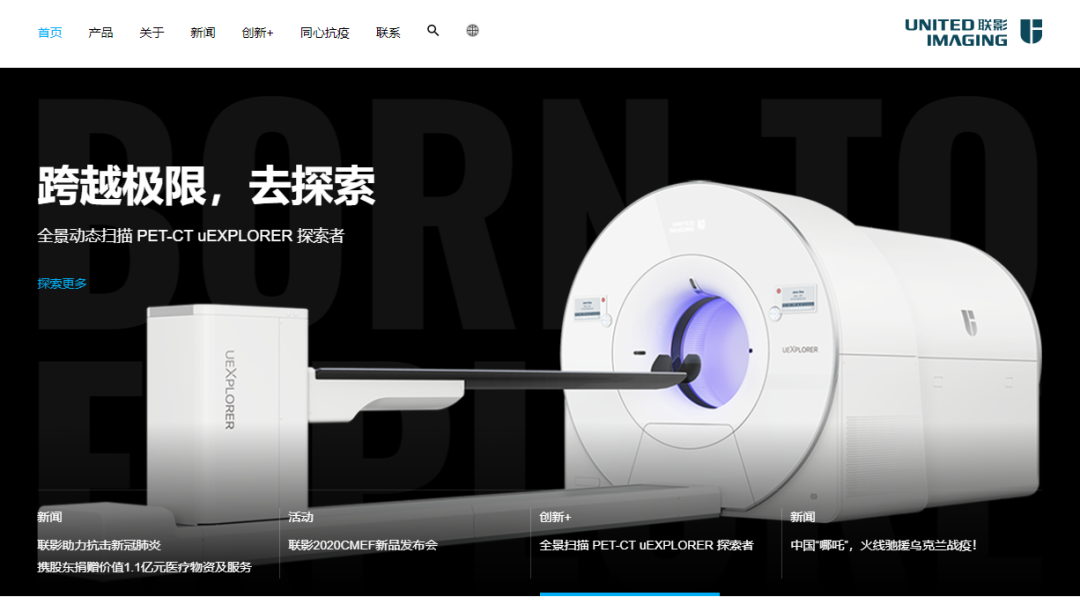Click the blue active slide progress bar

629,594
